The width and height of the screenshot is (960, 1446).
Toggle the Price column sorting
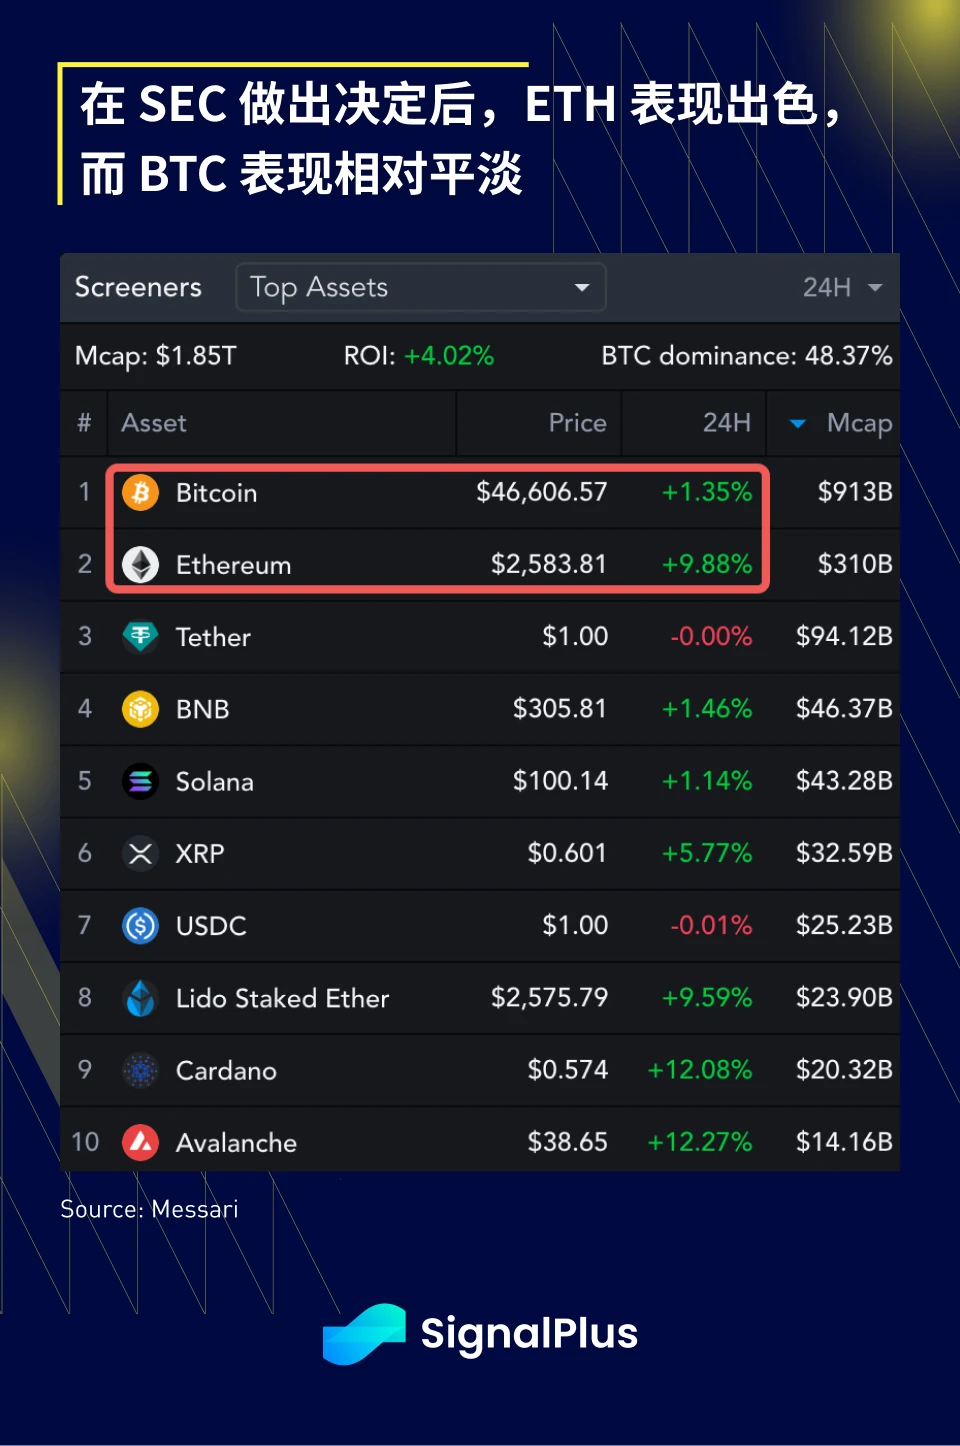pyautogui.click(x=578, y=423)
